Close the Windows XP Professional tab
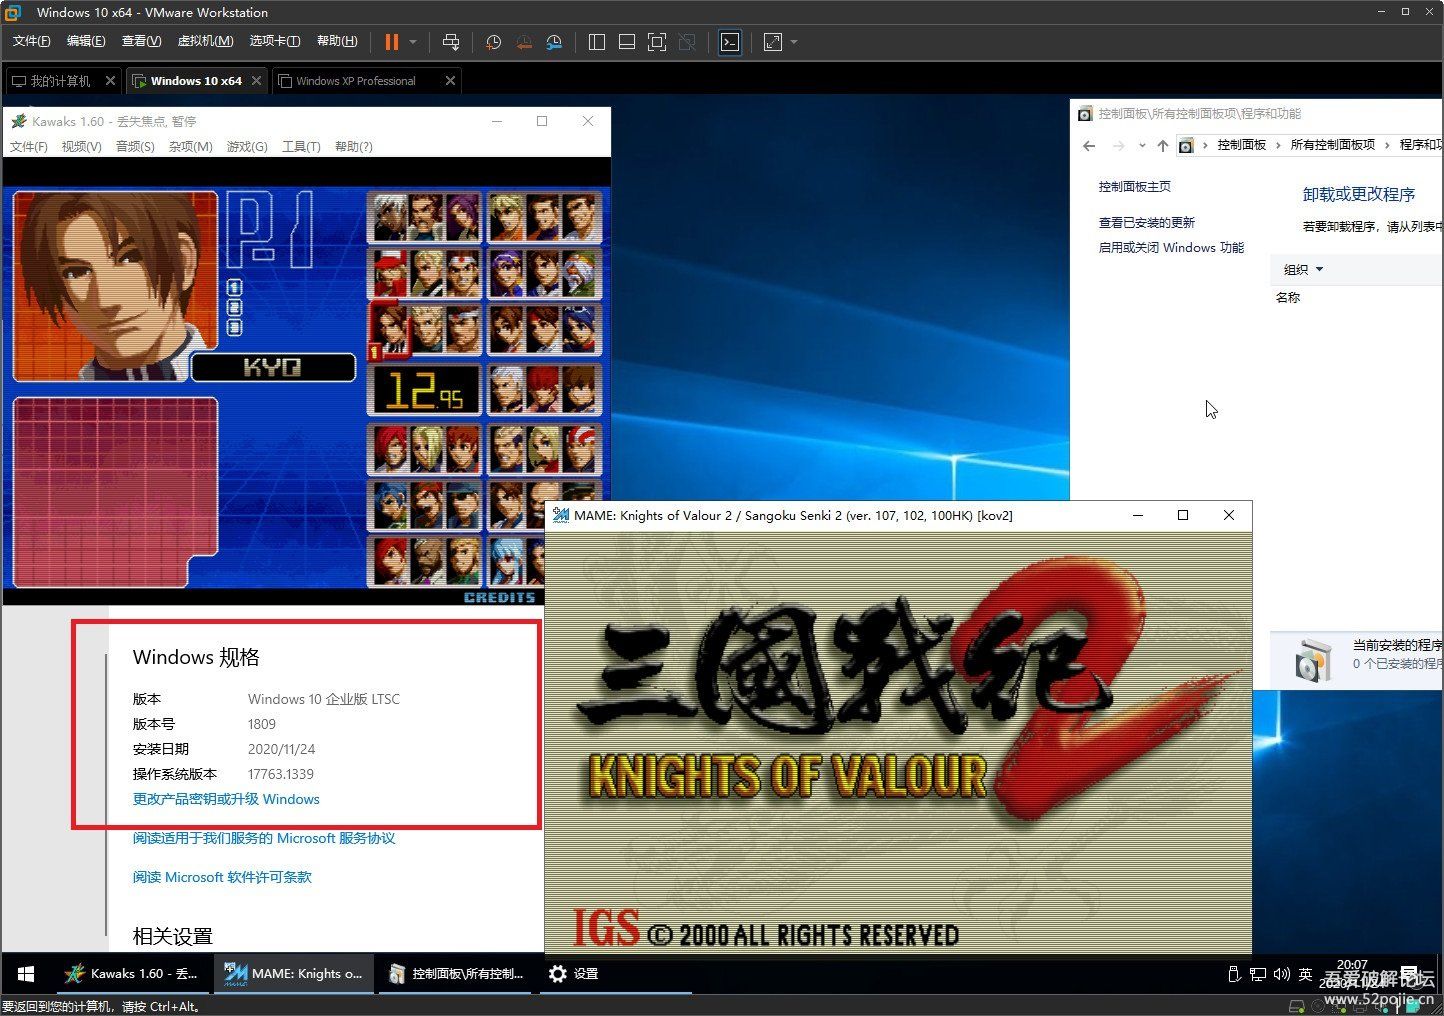Image resolution: width=1444 pixels, height=1016 pixels. pos(450,81)
